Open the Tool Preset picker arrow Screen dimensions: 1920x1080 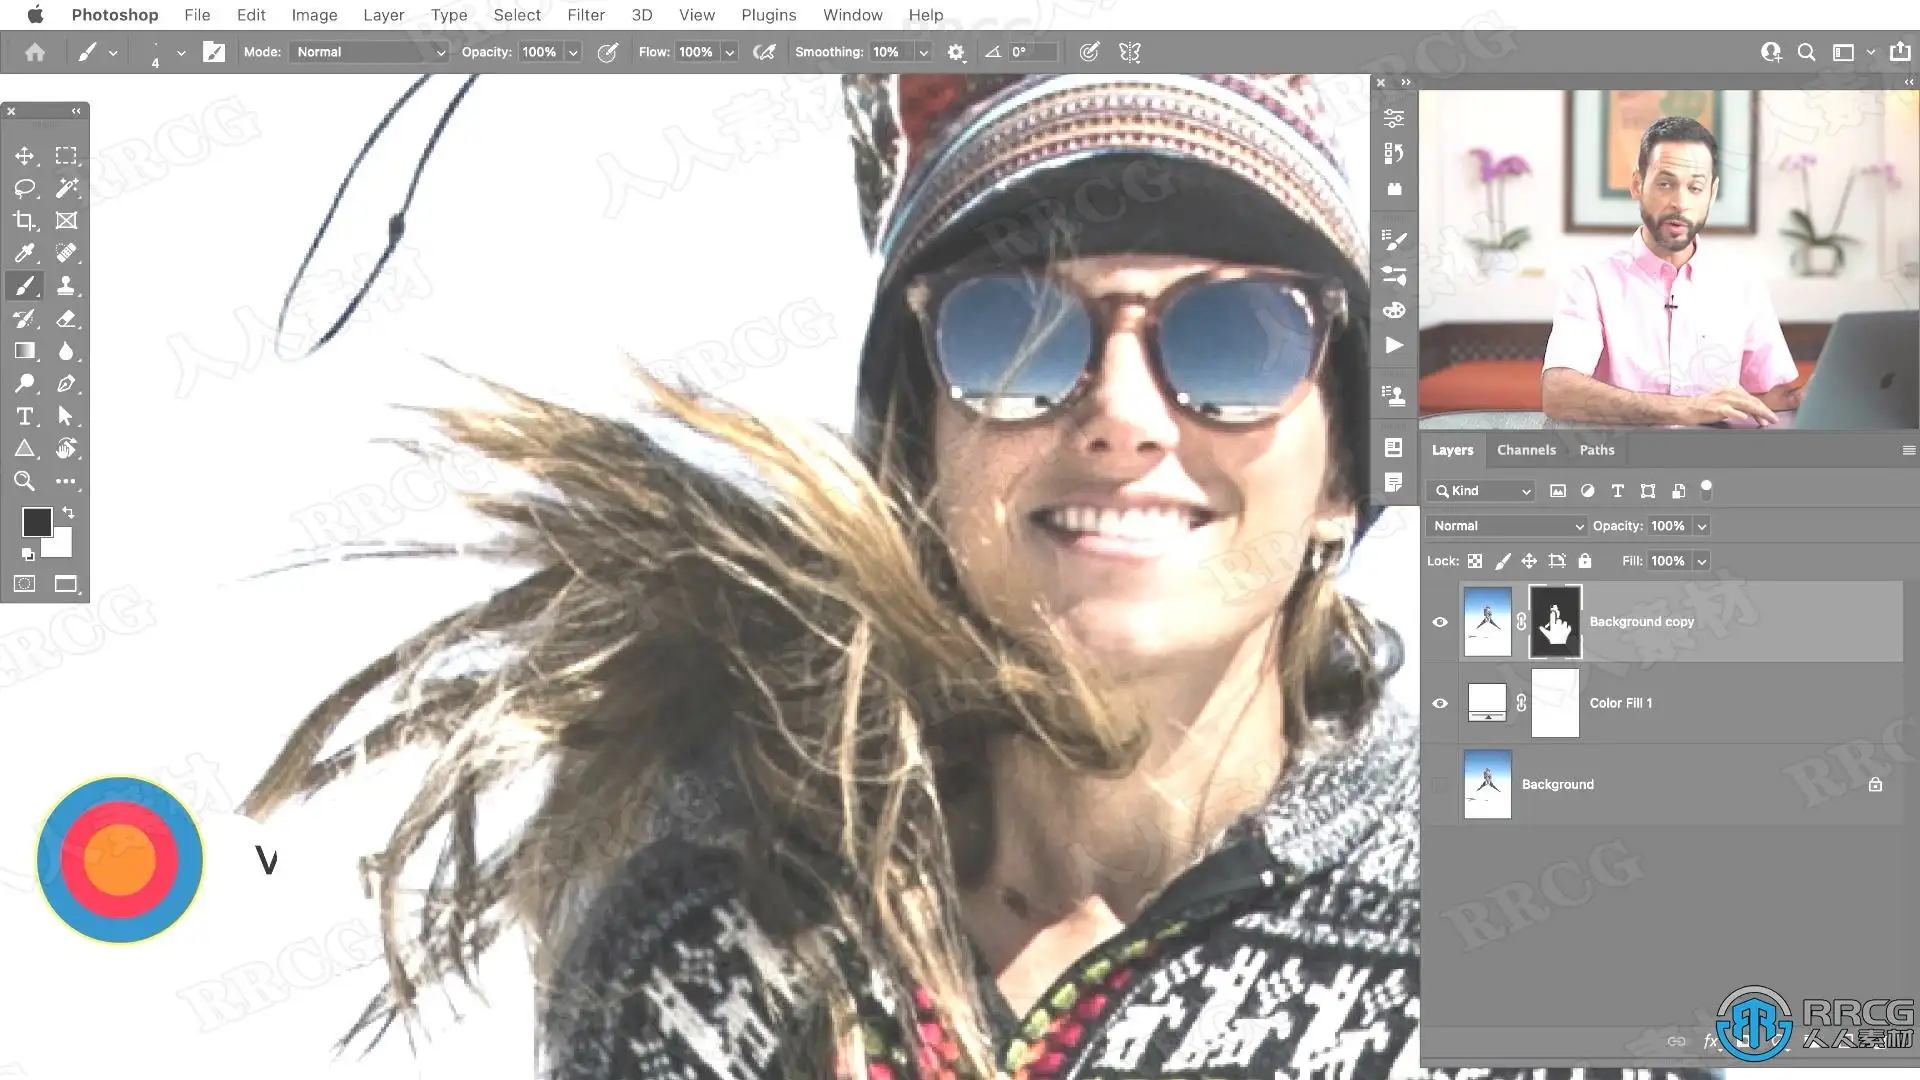click(x=113, y=52)
